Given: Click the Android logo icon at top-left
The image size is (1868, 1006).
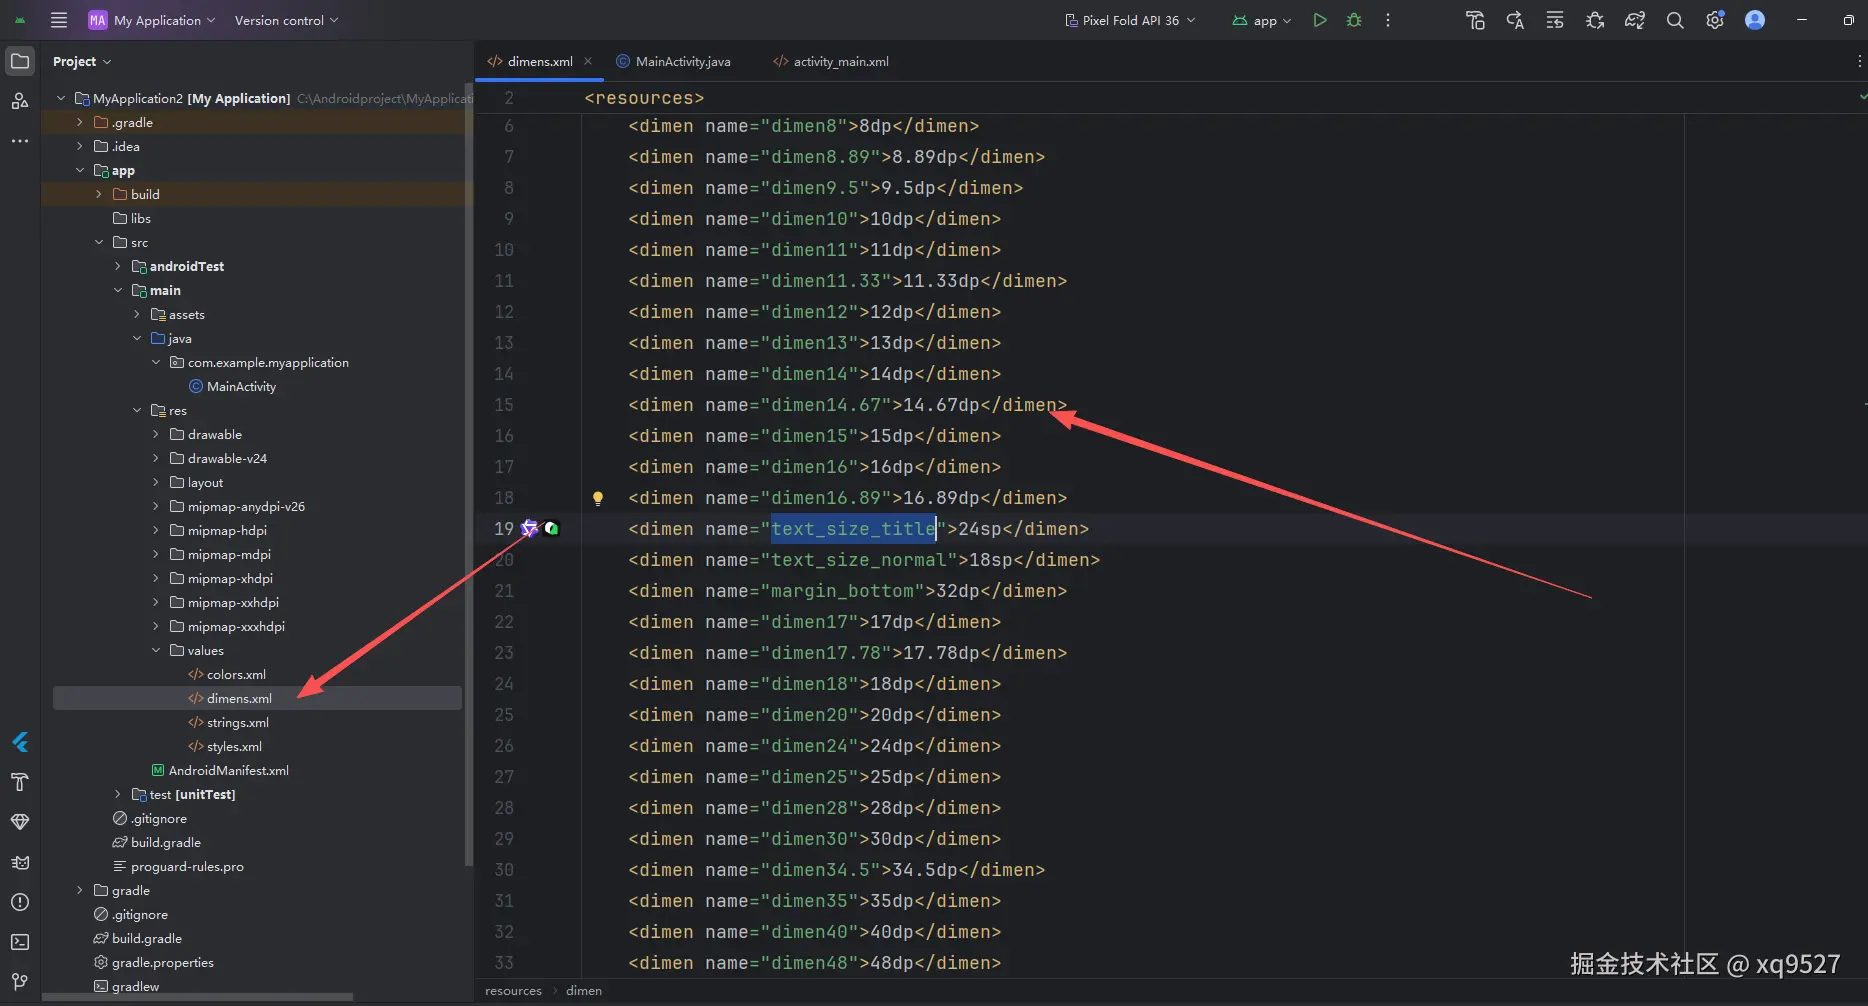Looking at the screenshot, I should tap(20, 20).
